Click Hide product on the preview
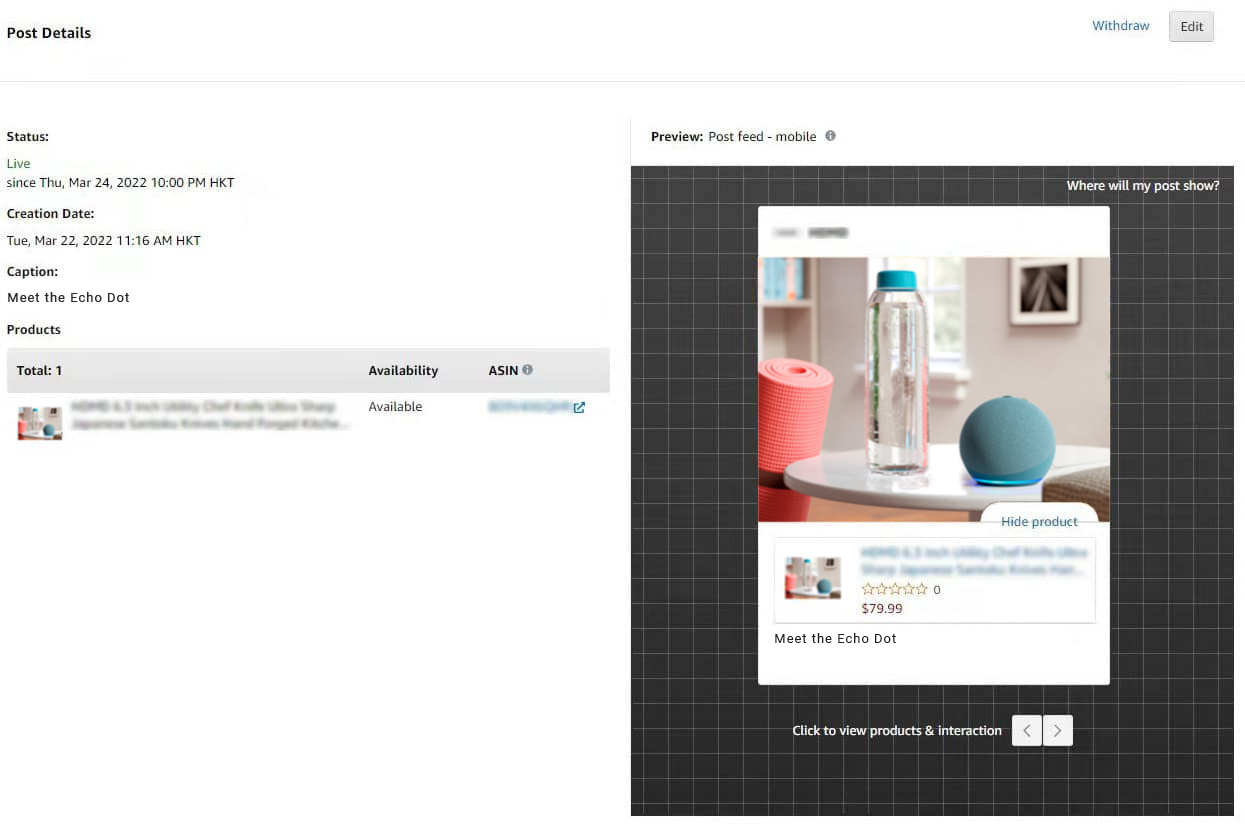 1039,521
